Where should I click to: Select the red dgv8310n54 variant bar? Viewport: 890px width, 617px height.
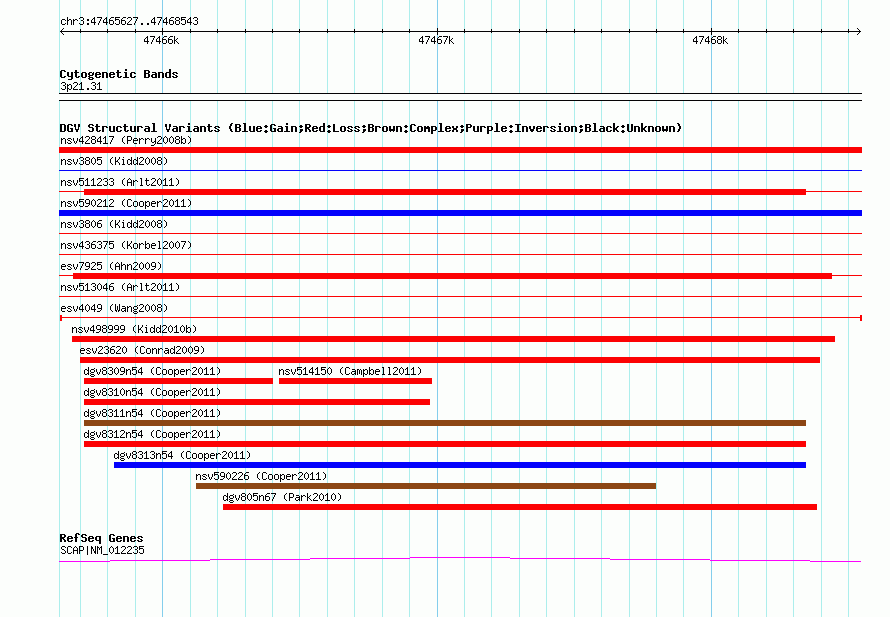pyautogui.click(x=257, y=402)
